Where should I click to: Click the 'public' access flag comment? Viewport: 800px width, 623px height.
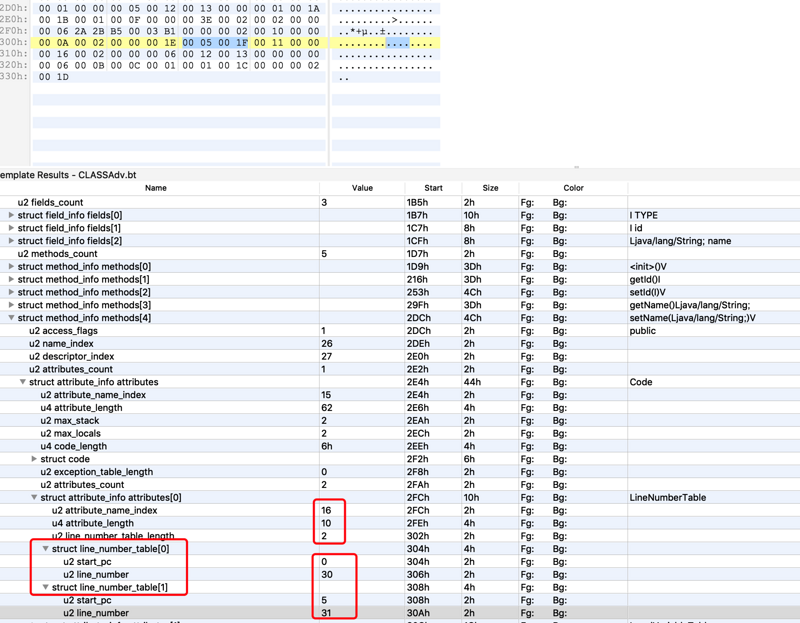(x=642, y=331)
